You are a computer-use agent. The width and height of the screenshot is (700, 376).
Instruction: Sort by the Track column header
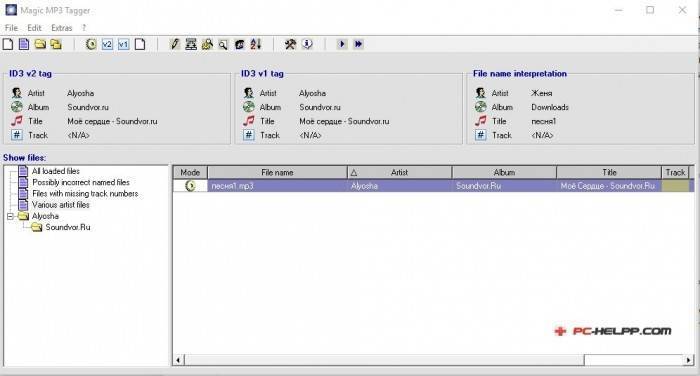point(675,172)
